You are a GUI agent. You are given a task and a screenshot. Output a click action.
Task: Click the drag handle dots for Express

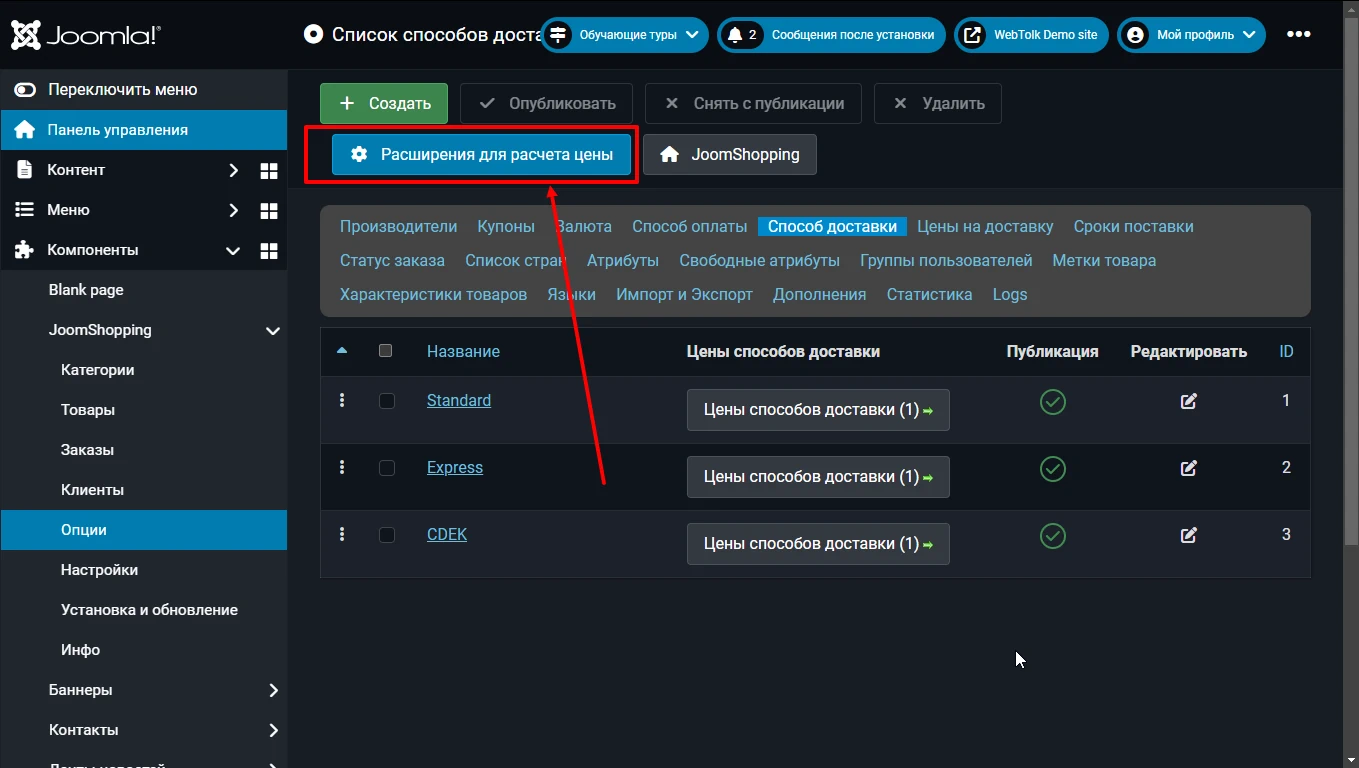coord(342,467)
